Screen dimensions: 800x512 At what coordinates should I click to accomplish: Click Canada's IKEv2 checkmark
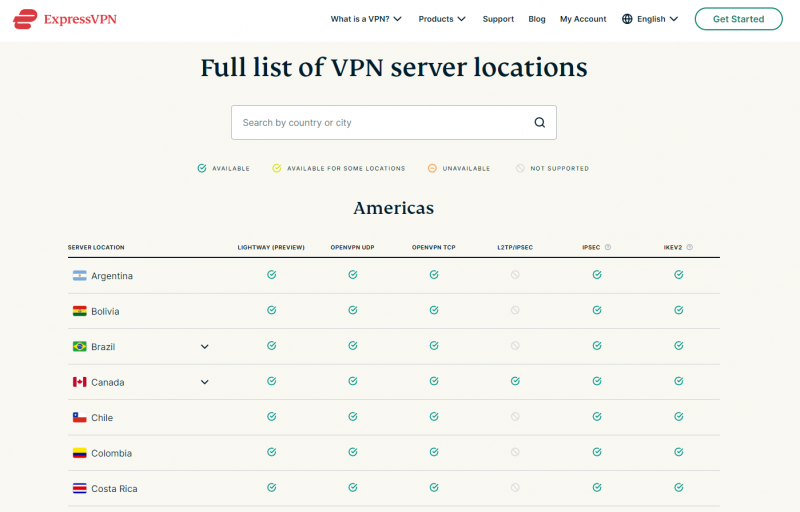point(679,381)
